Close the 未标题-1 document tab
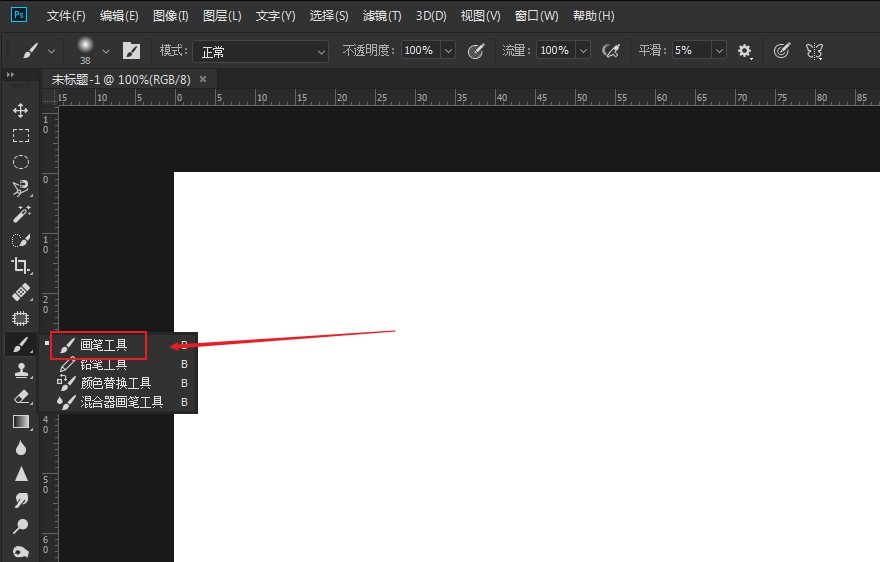The image size is (880, 562). pyautogui.click(x=203, y=79)
